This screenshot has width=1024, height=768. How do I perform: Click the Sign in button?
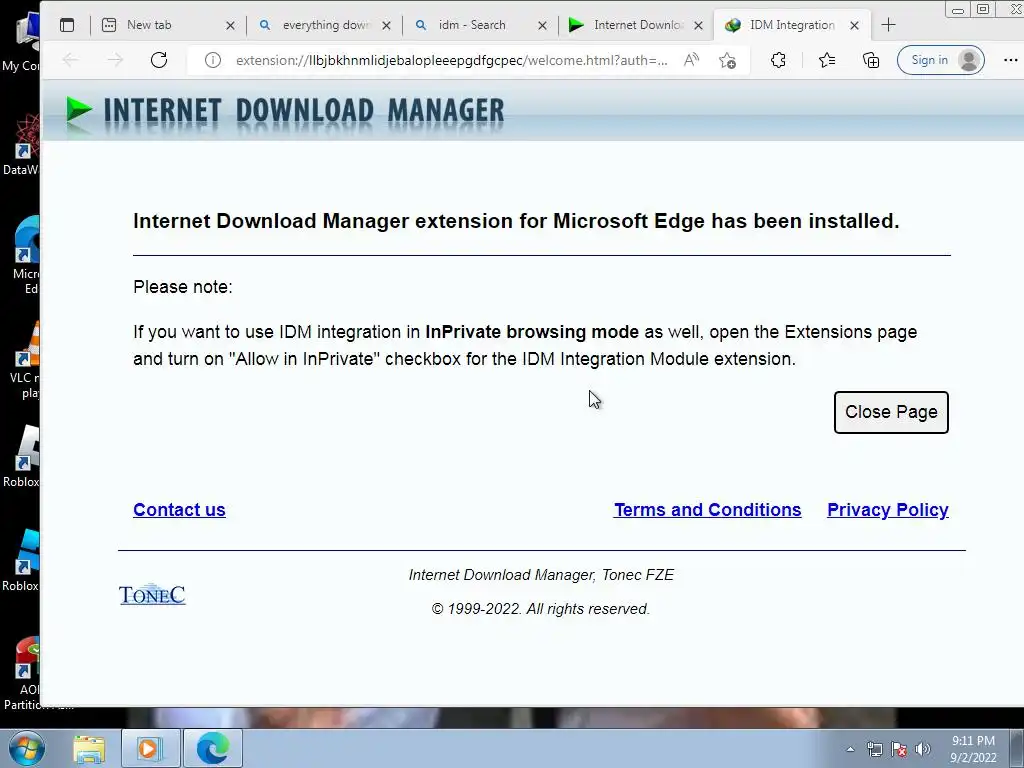[x=940, y=60]
